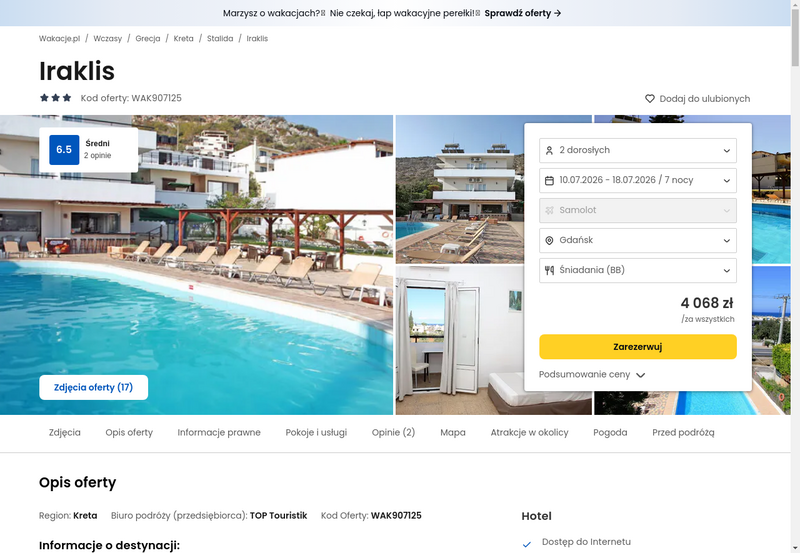The height and width of the screenshot is (553, 800).
Task: Click the three-star hotel rating icons
Action: click(56, 97)
